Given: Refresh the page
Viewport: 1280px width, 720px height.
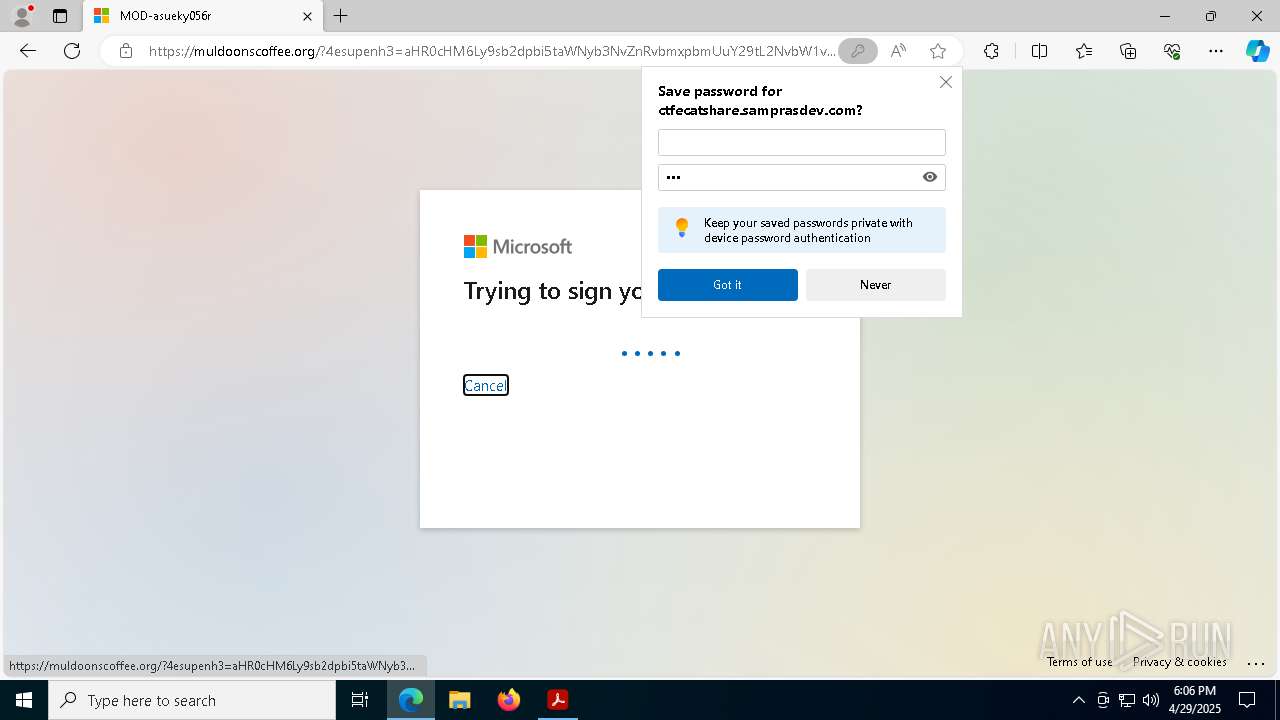Looking at the screenshot, I should click(x=72, y=51).
